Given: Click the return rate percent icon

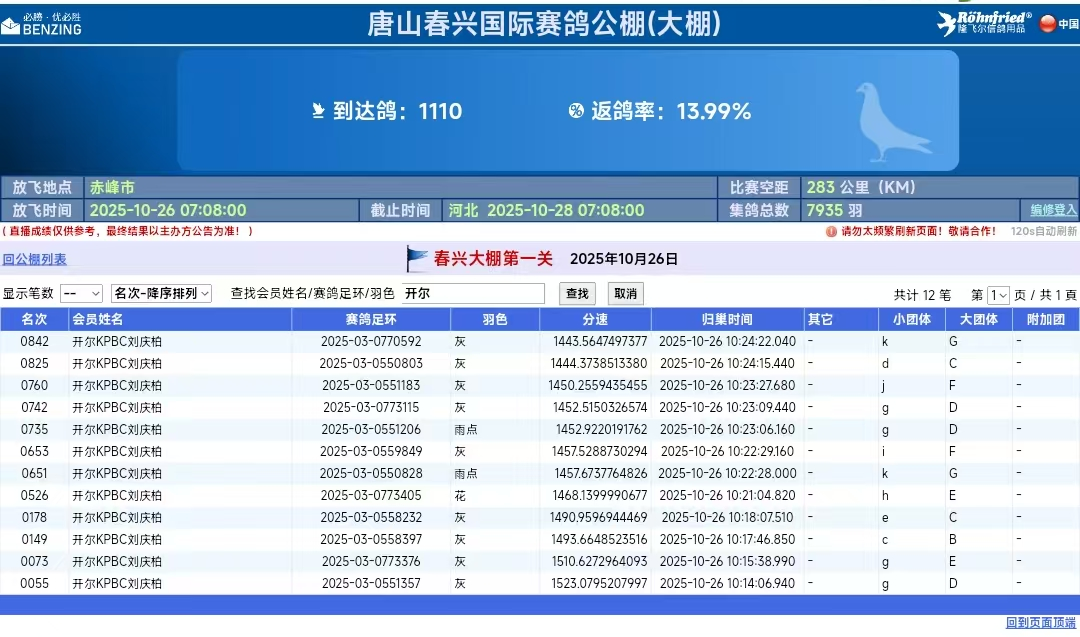Looking at the screenshot, I should tap(576, 111).
